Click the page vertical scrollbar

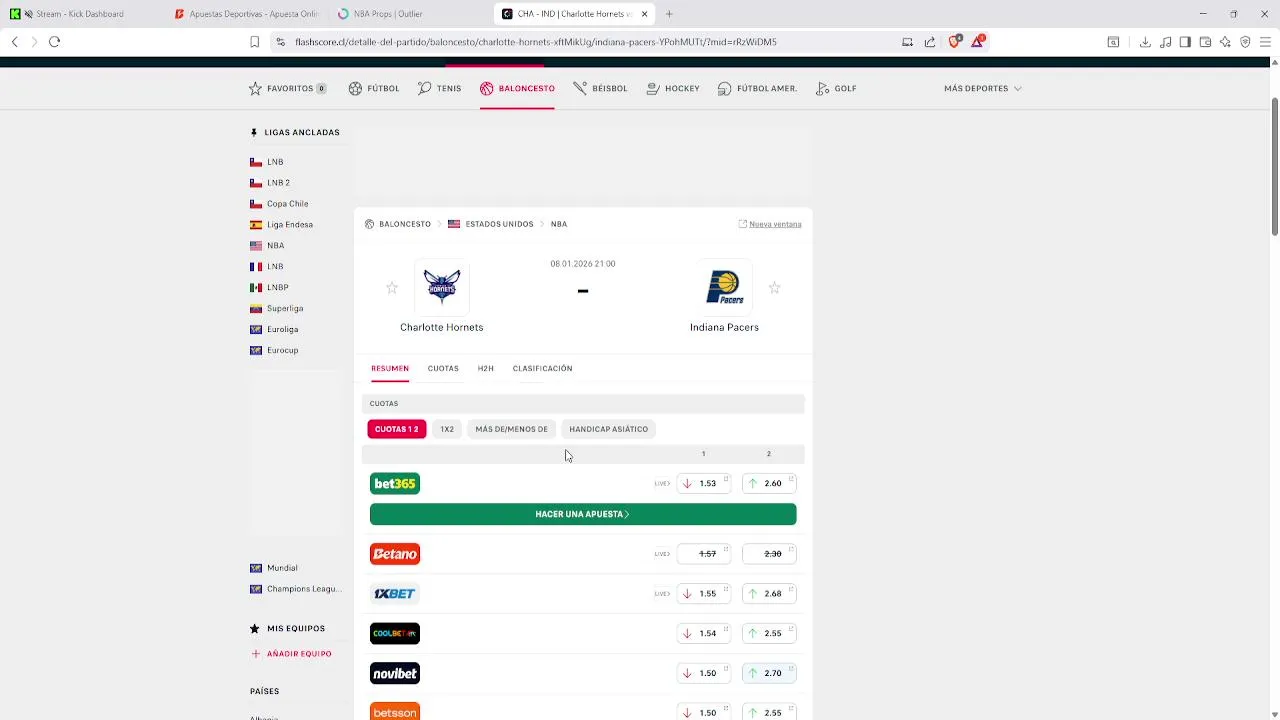(x=1275, y=168)
